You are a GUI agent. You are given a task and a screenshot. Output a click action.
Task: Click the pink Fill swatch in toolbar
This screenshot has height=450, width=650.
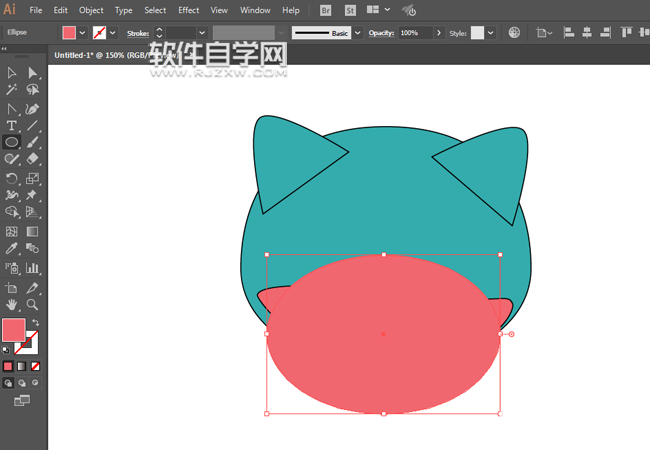[x=13, y=329]
